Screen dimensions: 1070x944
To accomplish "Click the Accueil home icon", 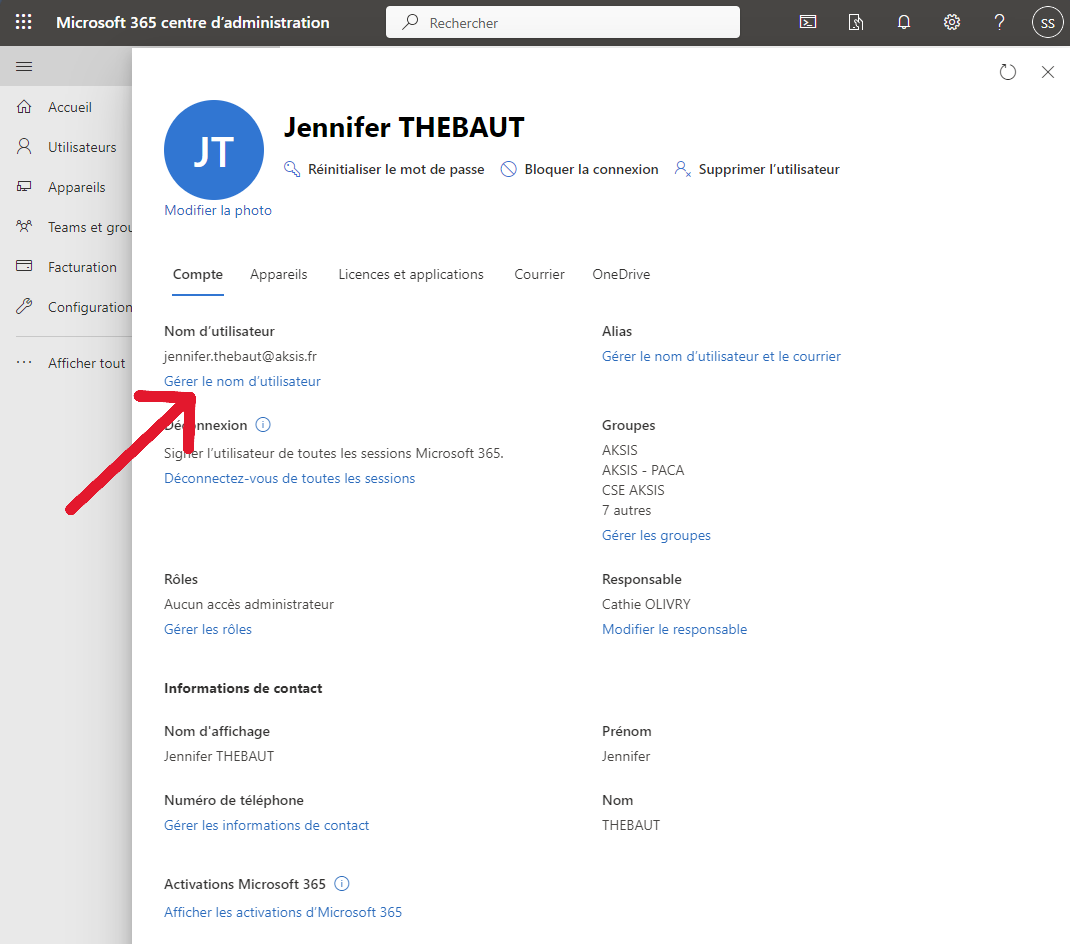I will coord(24,106).
